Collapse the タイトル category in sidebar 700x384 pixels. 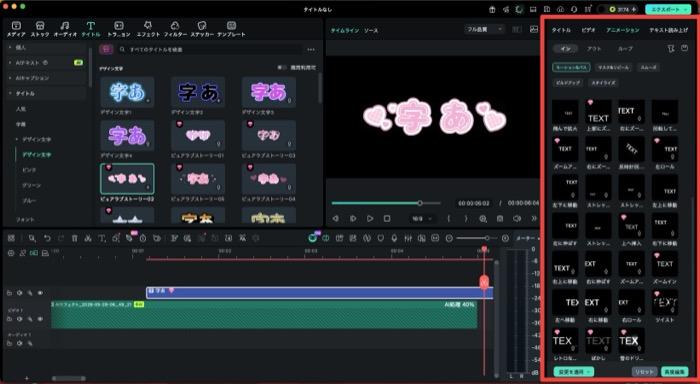pyautogui.click(x=10, y=93)
